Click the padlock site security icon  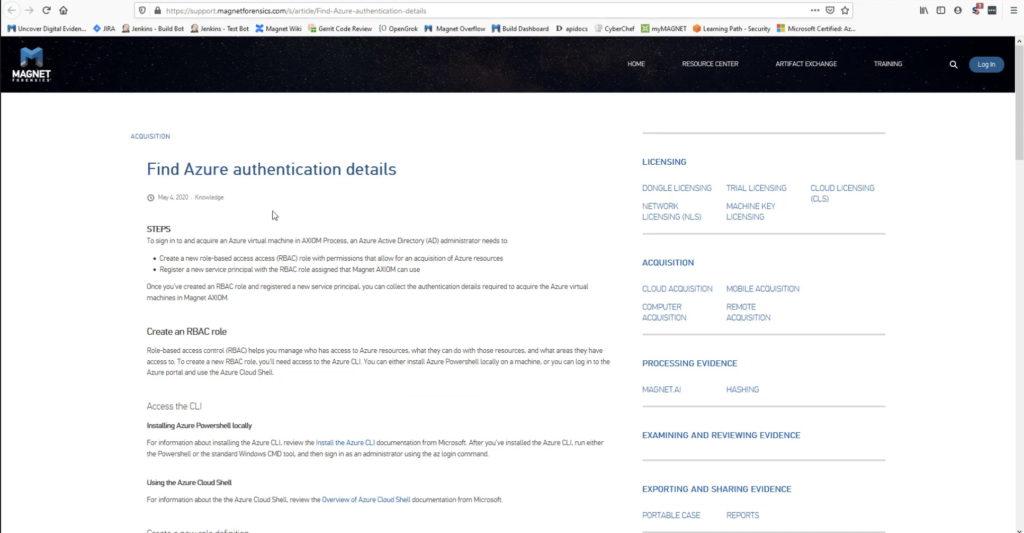point(157,10)
